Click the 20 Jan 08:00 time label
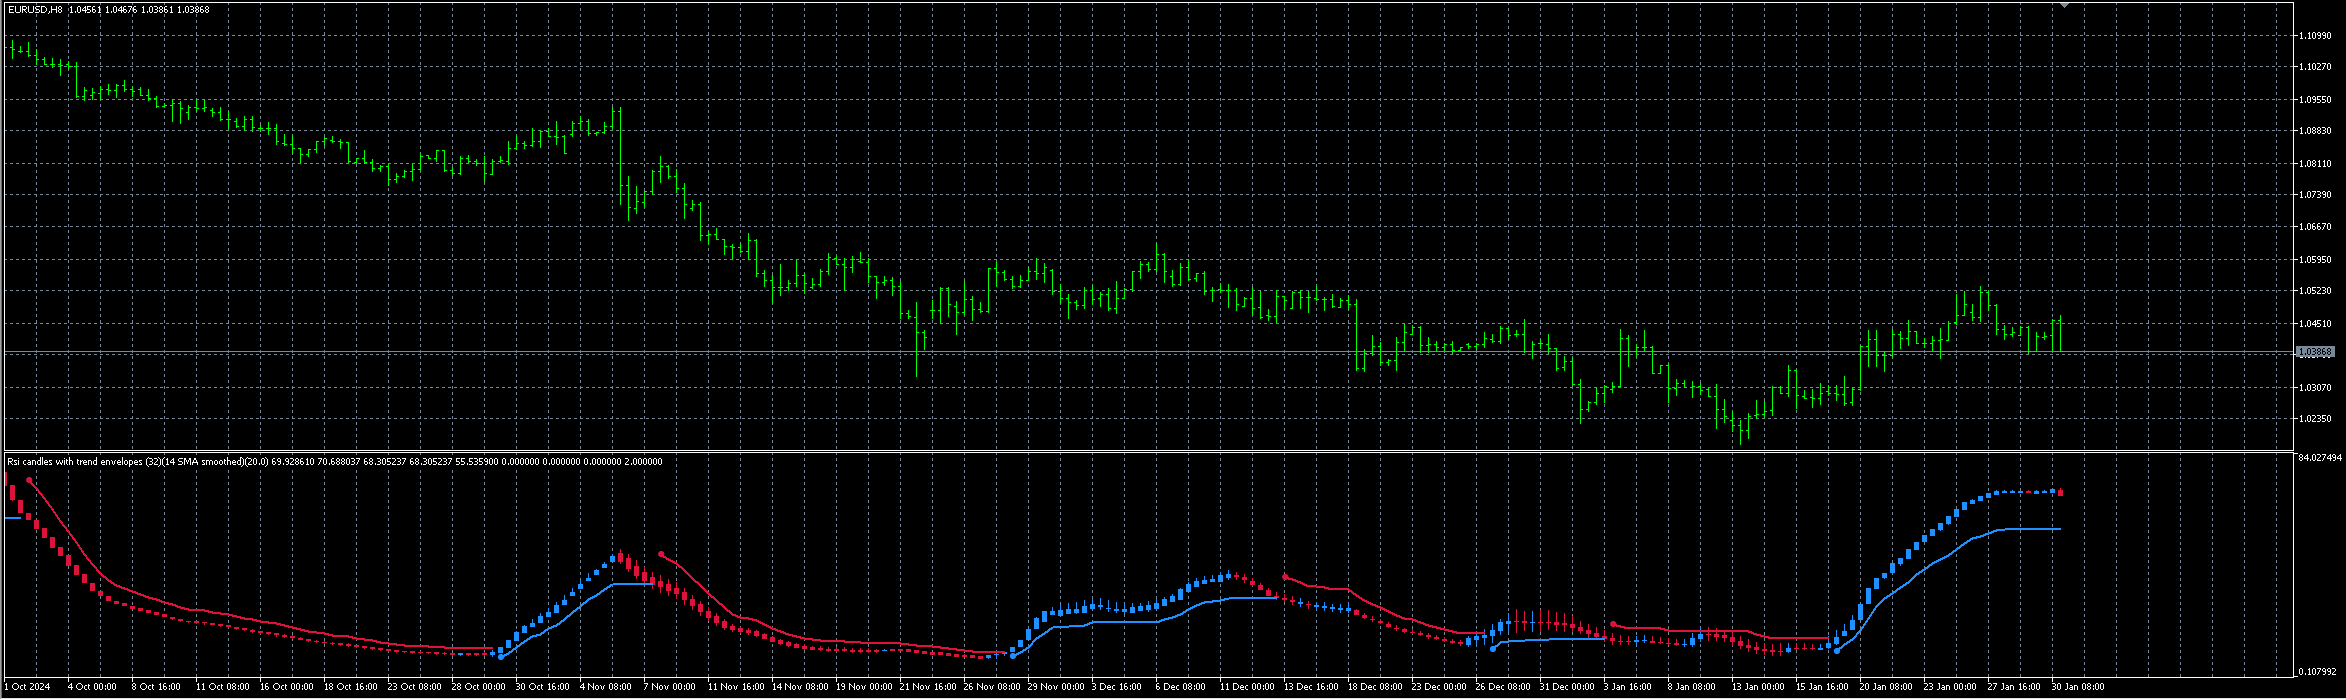The height and width of the screenshot is (700, 2346). pos(1886,687)
